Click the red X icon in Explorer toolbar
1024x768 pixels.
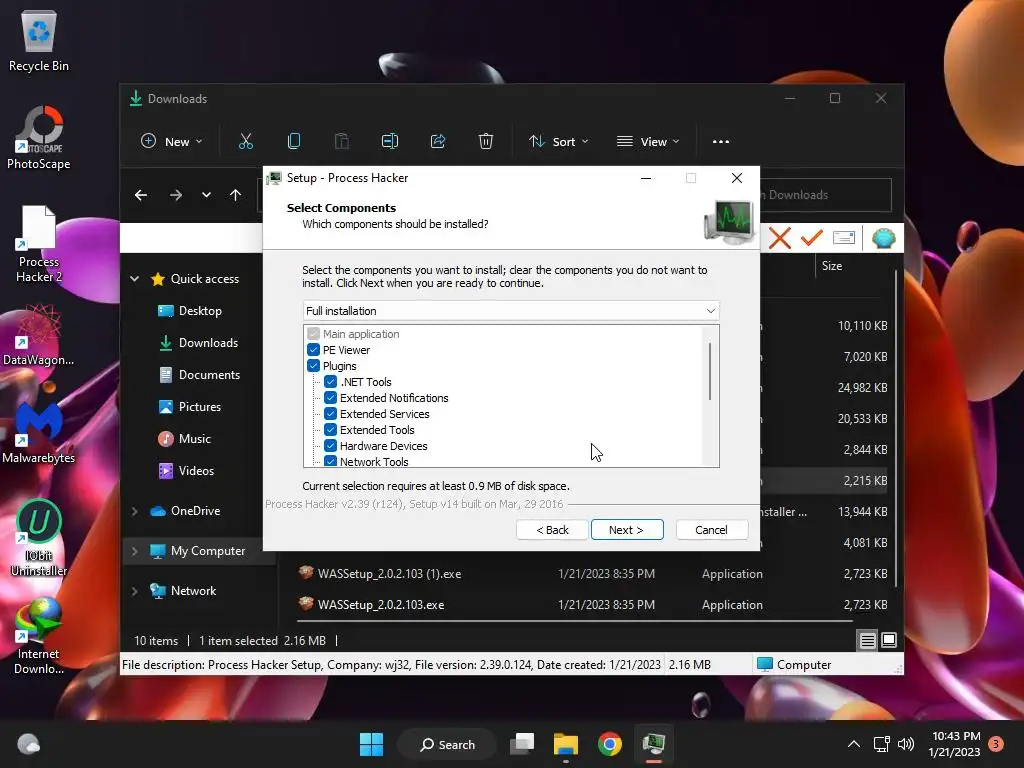pyautogui.click(x=780, y=238)
